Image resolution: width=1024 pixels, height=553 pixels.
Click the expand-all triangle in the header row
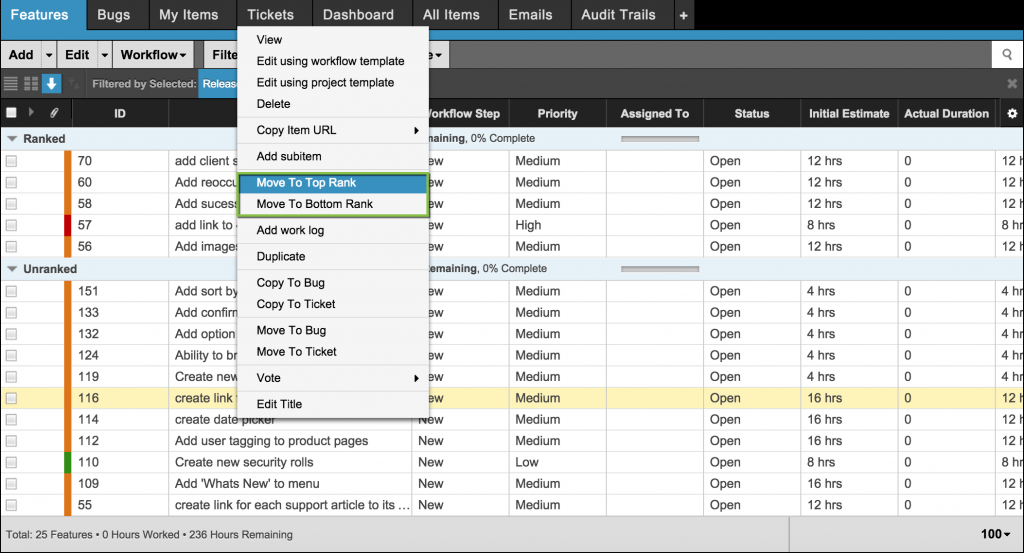pos(31,112)
